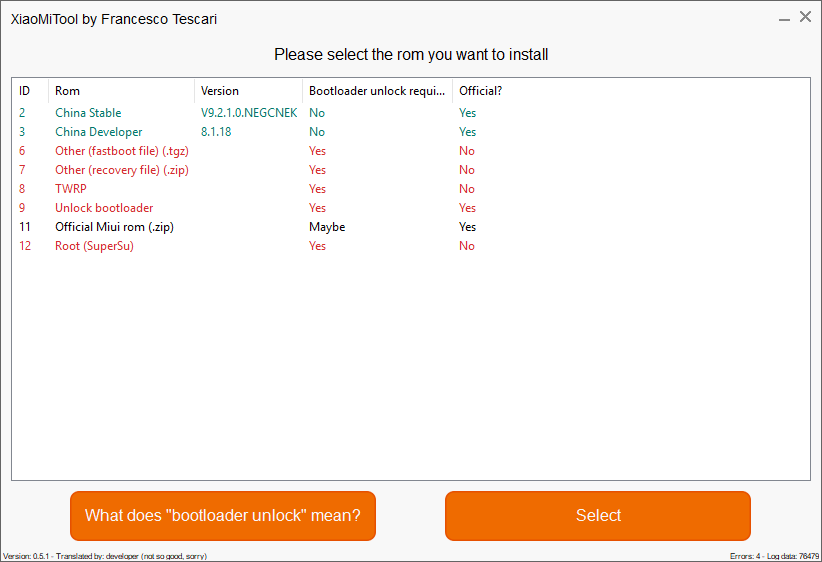The image size is (822, 562).
Task: Minimize the XiaoMiTool window
Action: [x=783, y=17]
